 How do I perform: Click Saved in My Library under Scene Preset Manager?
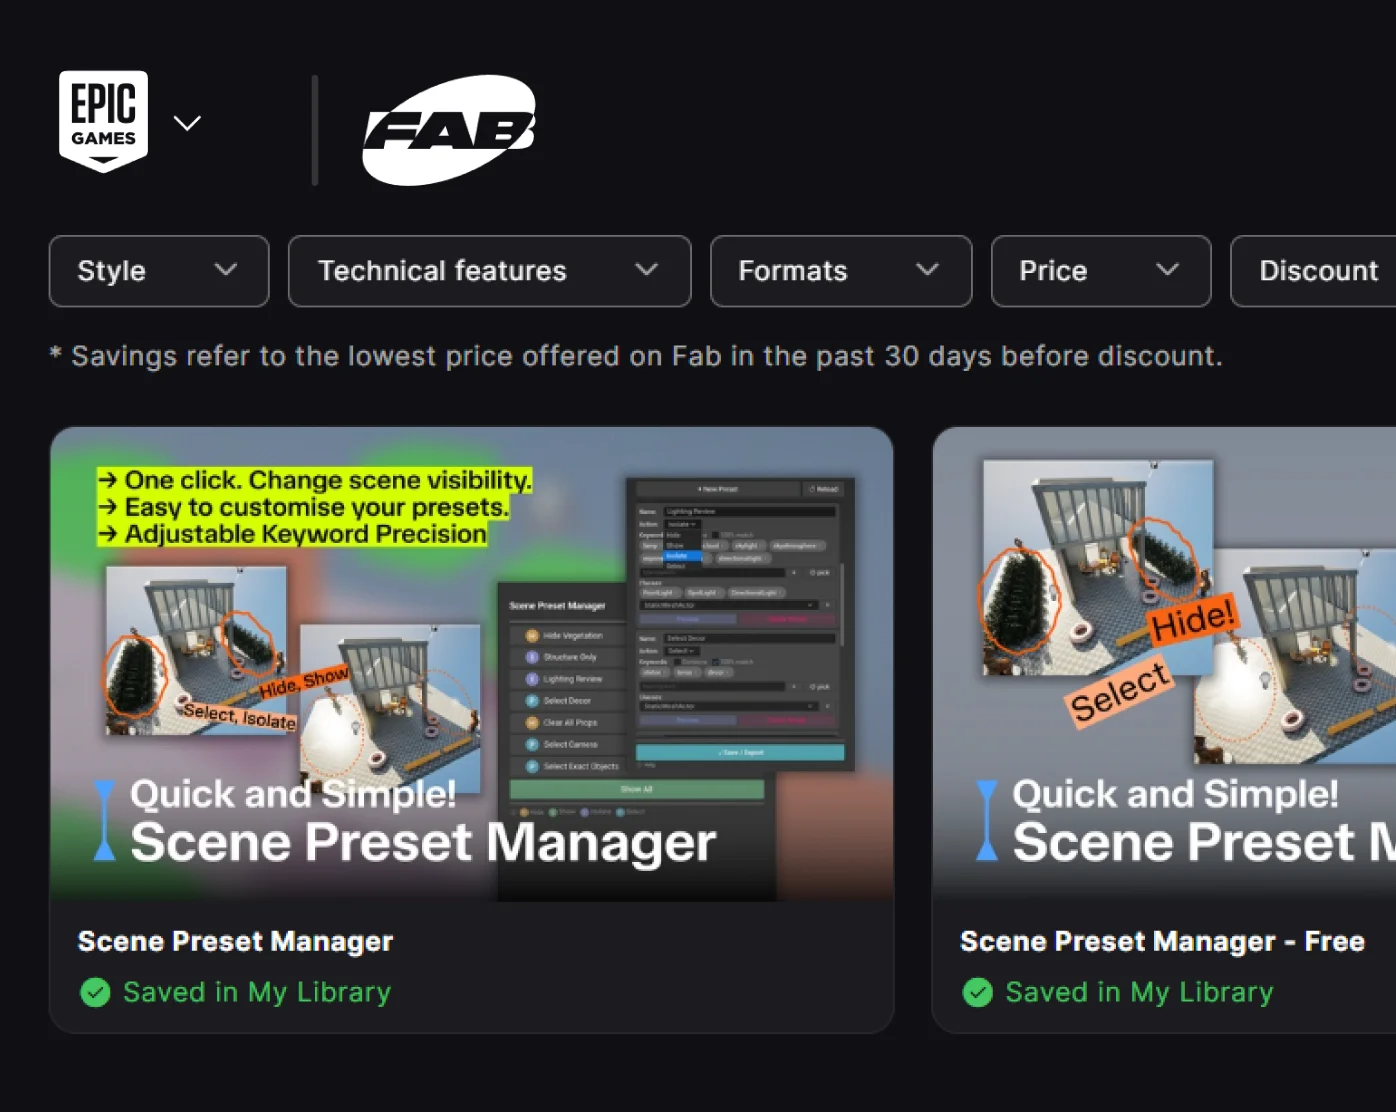[257, 992]
